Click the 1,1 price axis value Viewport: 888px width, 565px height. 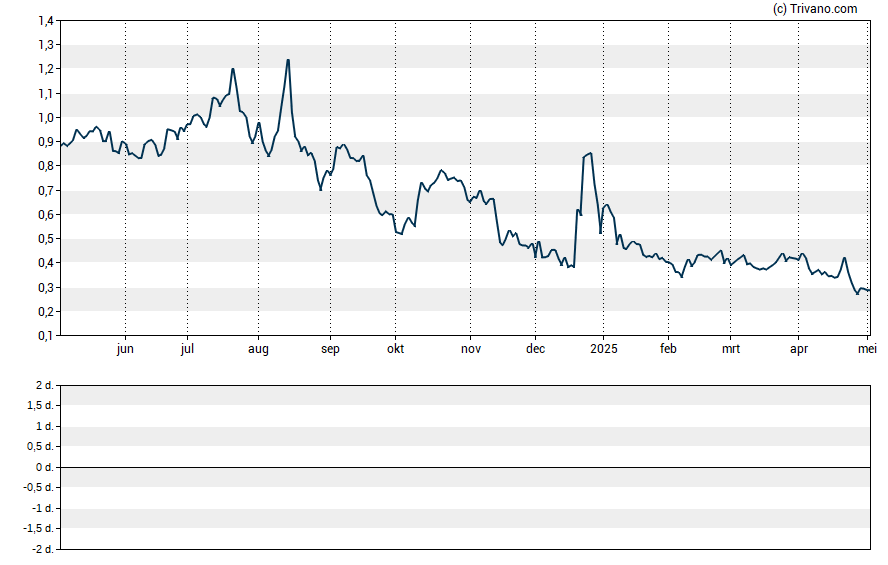(x=46, y=93)
